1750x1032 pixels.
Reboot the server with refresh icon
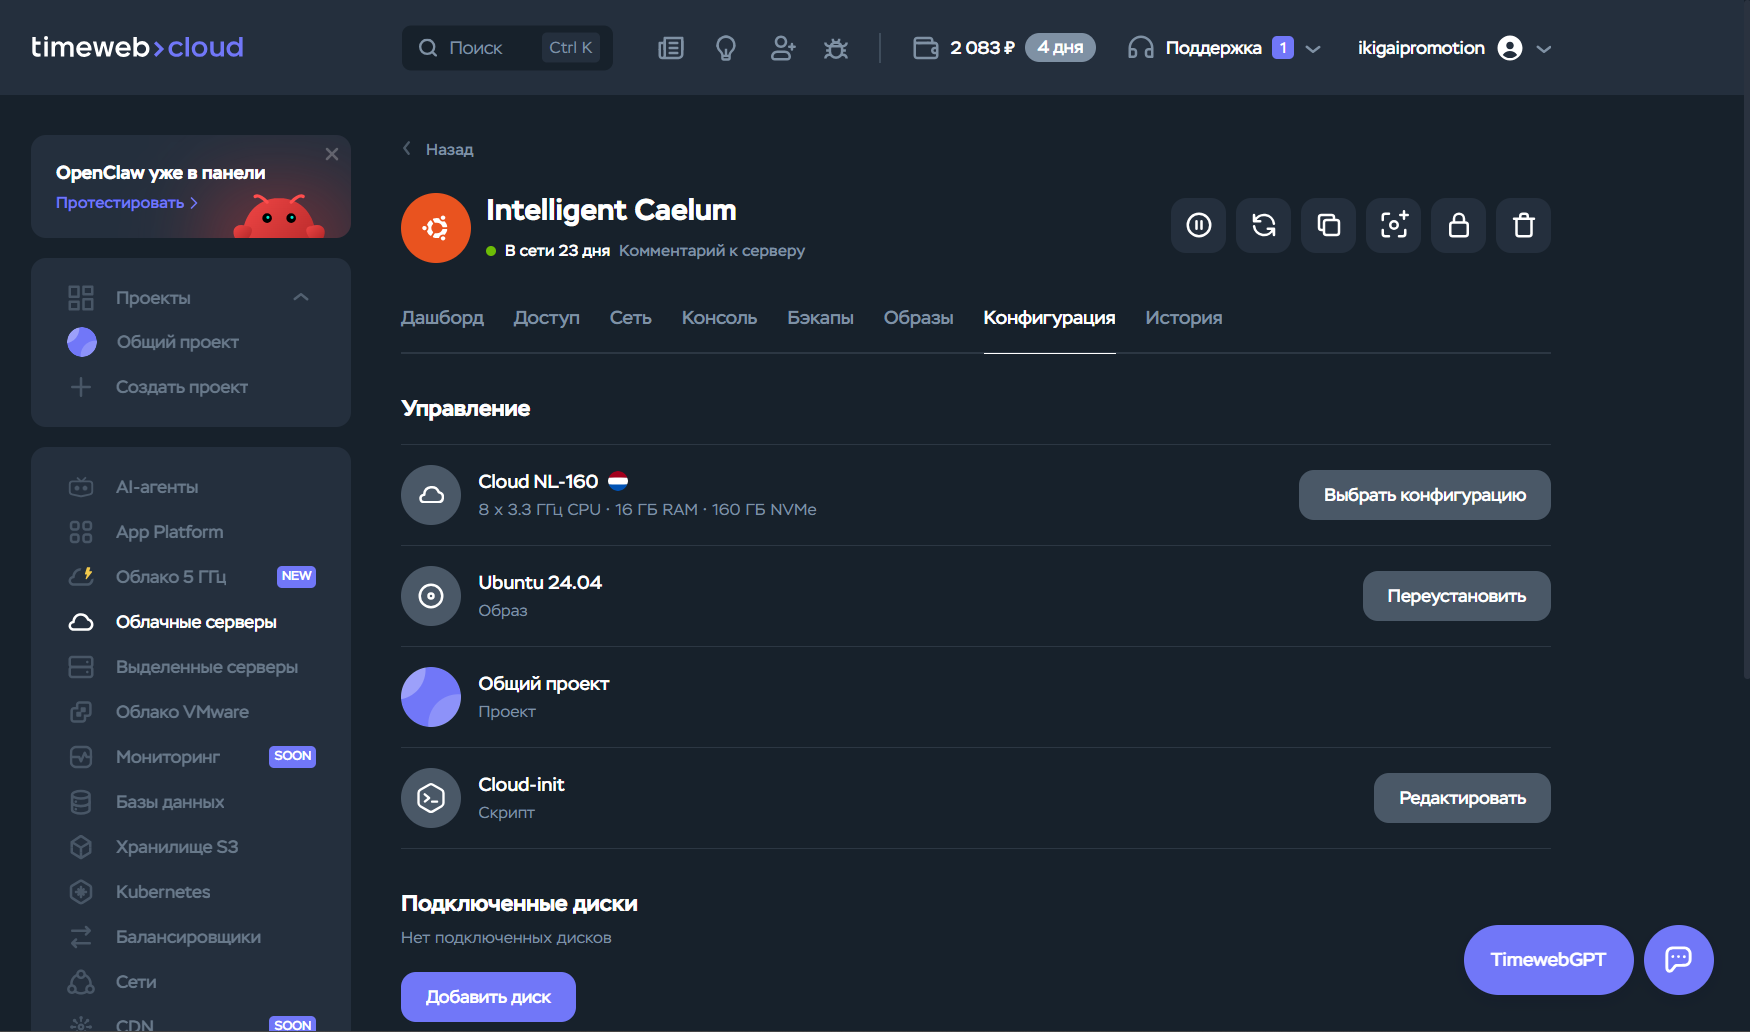[1264, 226]
